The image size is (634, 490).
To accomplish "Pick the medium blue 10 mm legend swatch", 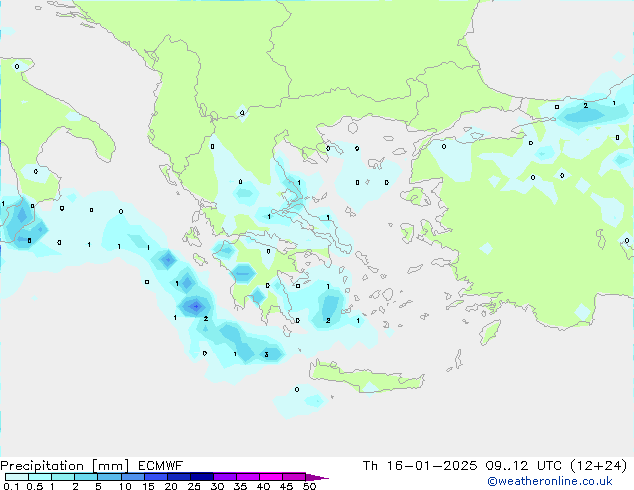I will click(x=133, y=476).
